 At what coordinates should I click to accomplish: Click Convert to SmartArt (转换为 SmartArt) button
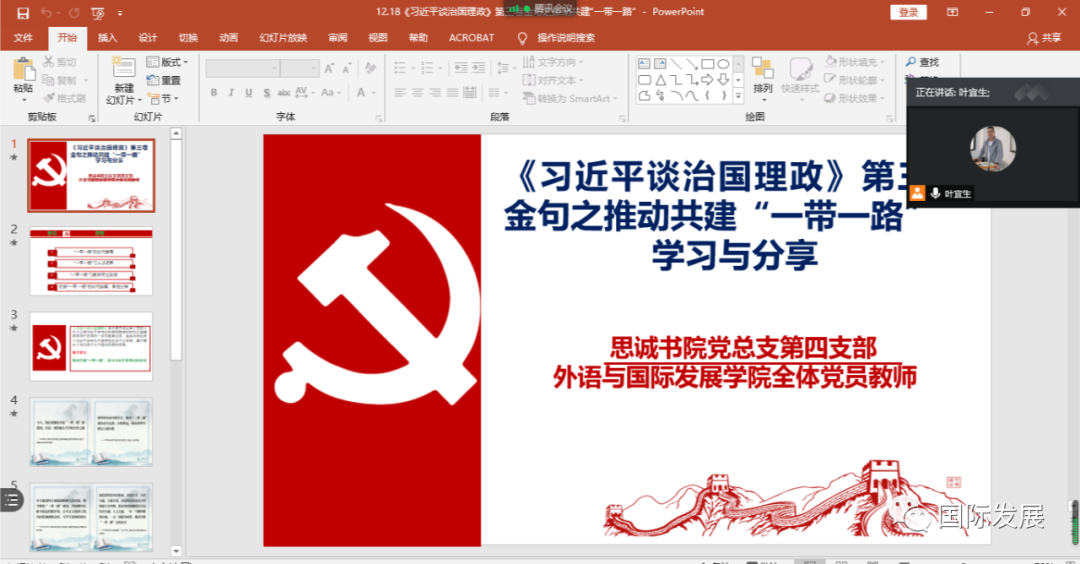coord(570,98)
